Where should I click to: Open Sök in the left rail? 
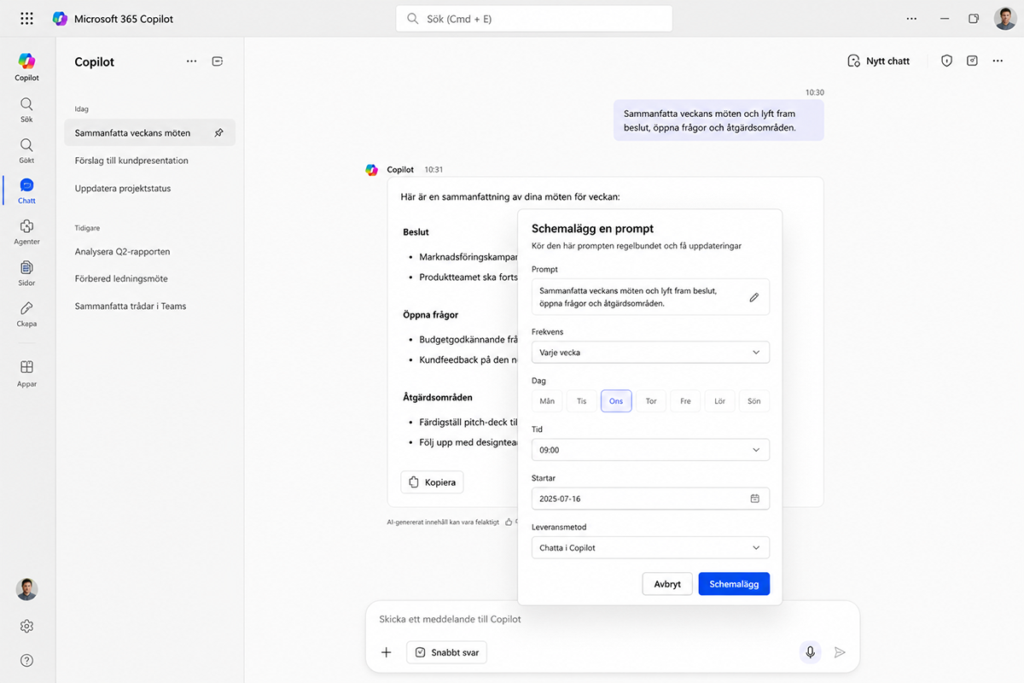point(27,110)
